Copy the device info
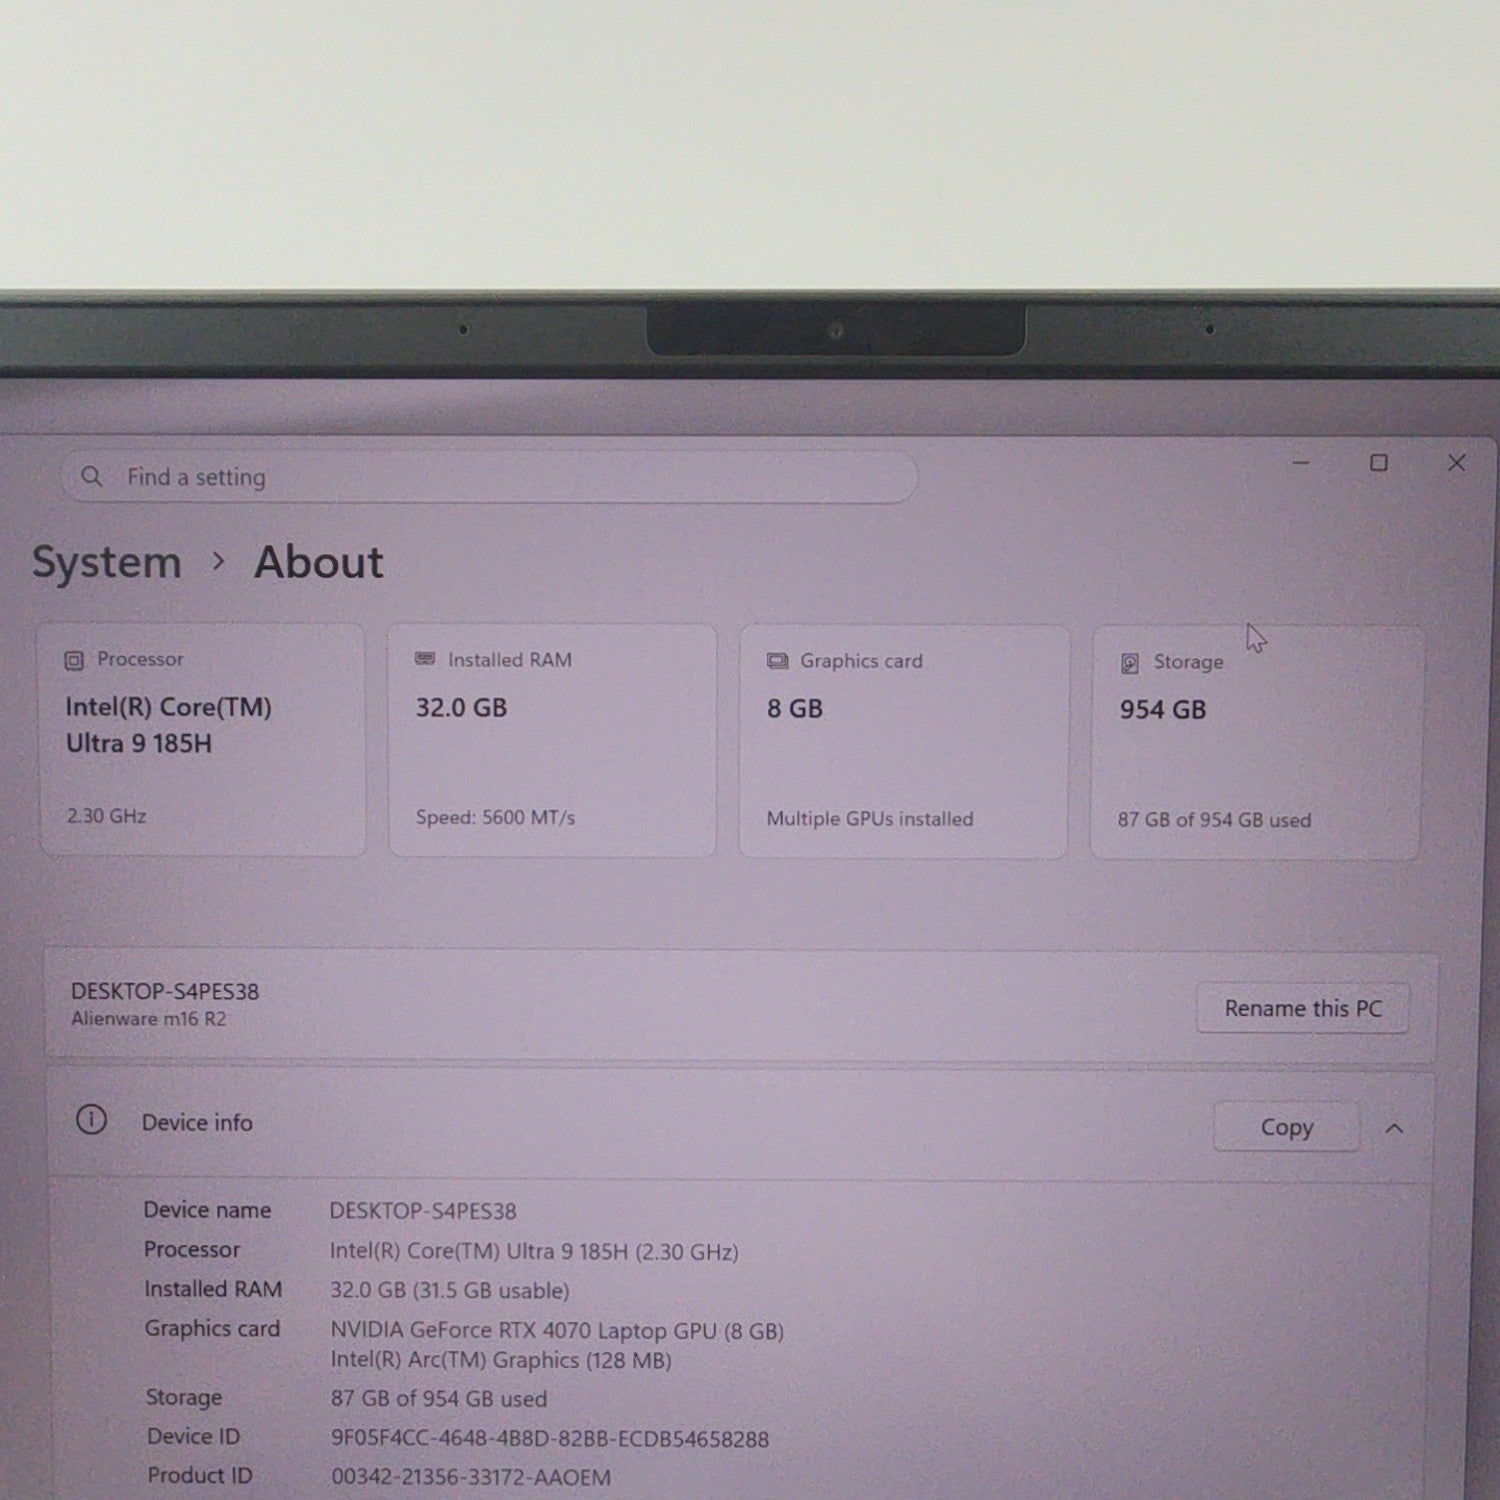 pos(1286,1127)
